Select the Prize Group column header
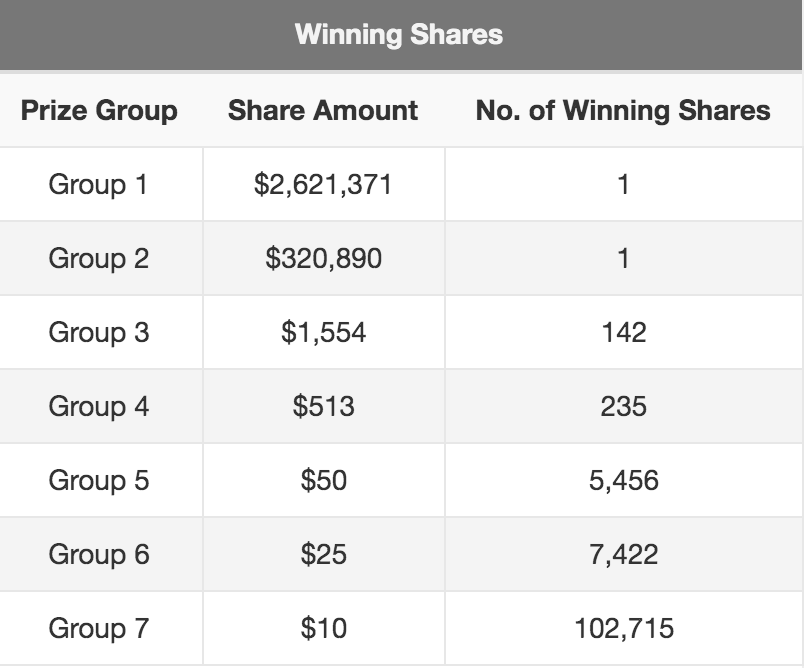Screen dimensions: 806x668 99,110
